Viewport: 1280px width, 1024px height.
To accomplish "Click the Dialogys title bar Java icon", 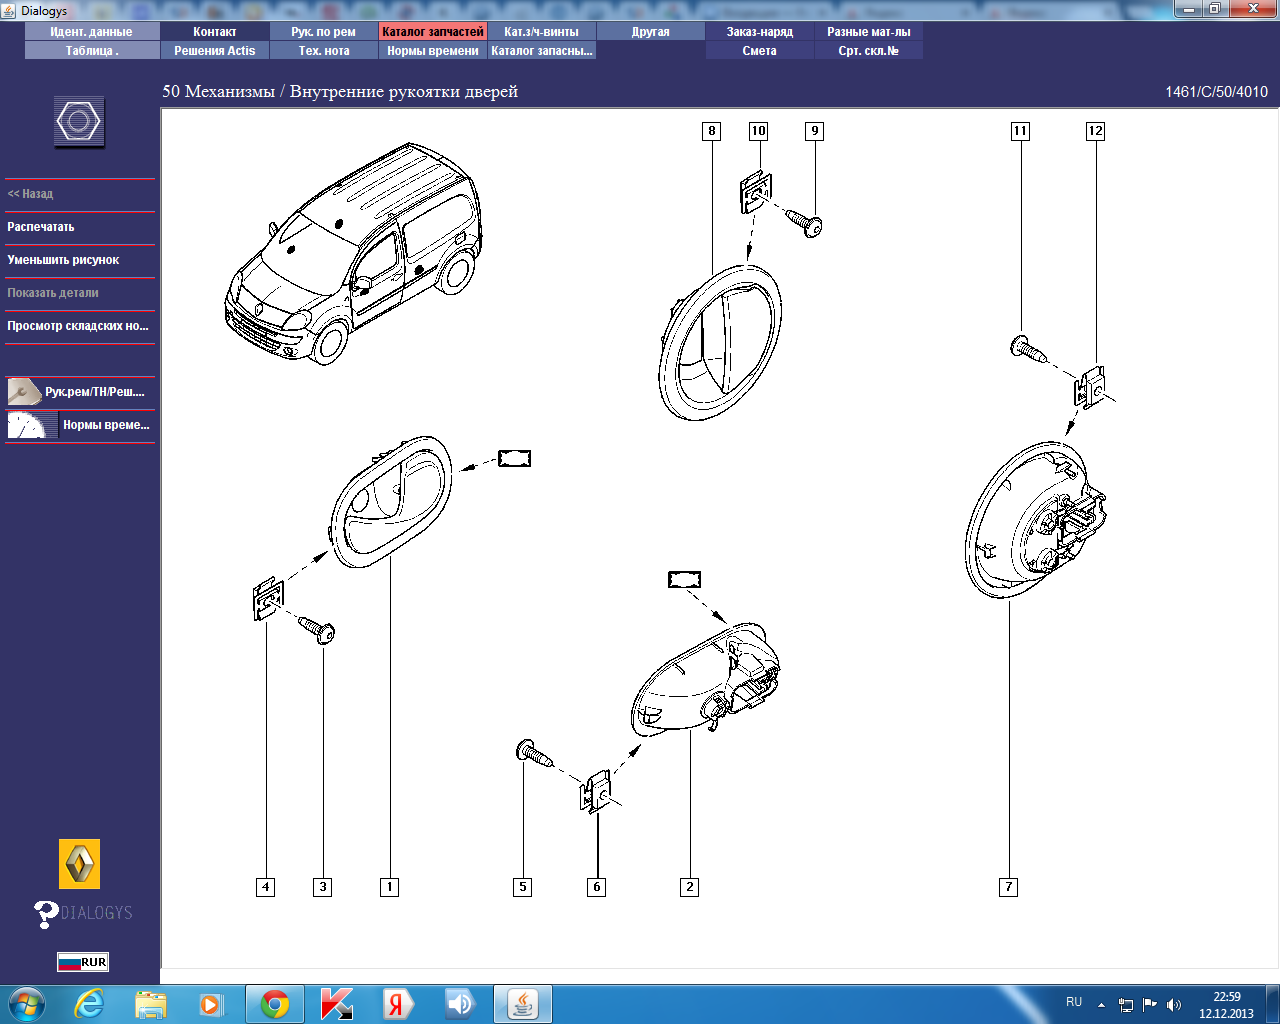I will tap(9, 10).
